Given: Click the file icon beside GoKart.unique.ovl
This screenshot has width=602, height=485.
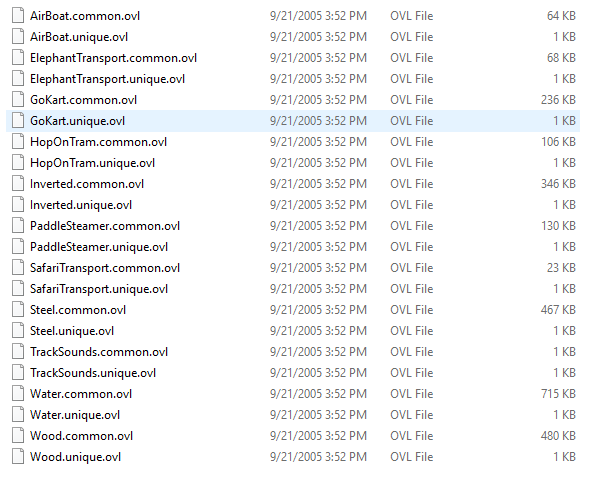Looking at the screenshot, I should click(x=18, y=121).
